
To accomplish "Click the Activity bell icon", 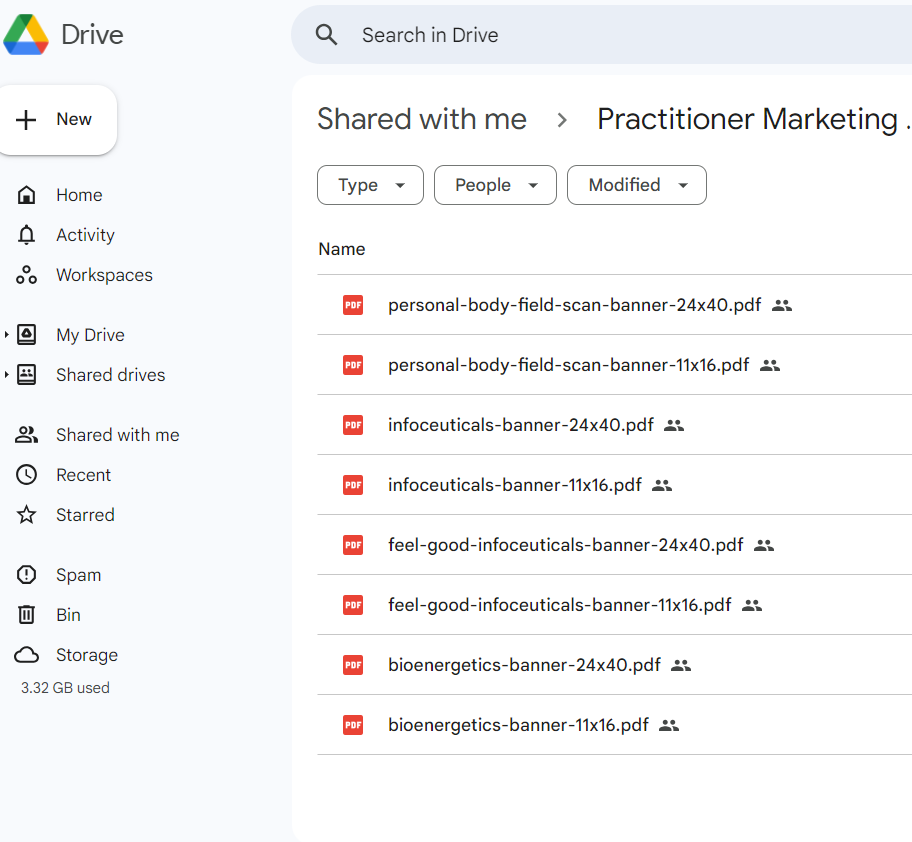I will pyautogui.click(x=26, y=235).
